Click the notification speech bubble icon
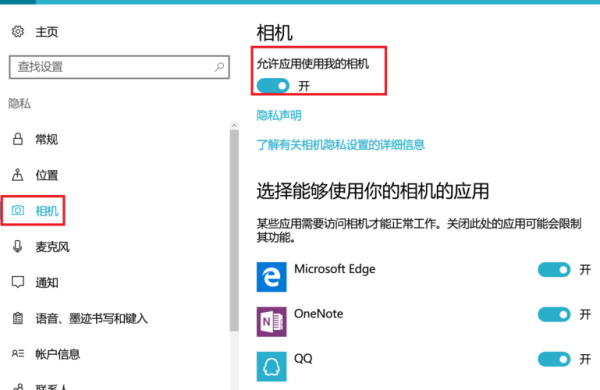600x390 pixels. point(18,282)
